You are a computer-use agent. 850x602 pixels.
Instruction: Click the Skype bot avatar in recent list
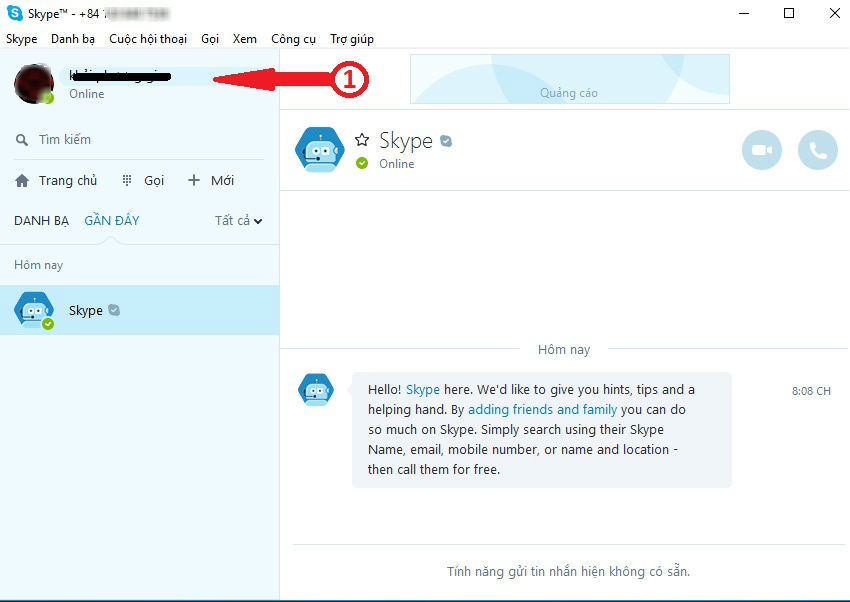point(33,310)
